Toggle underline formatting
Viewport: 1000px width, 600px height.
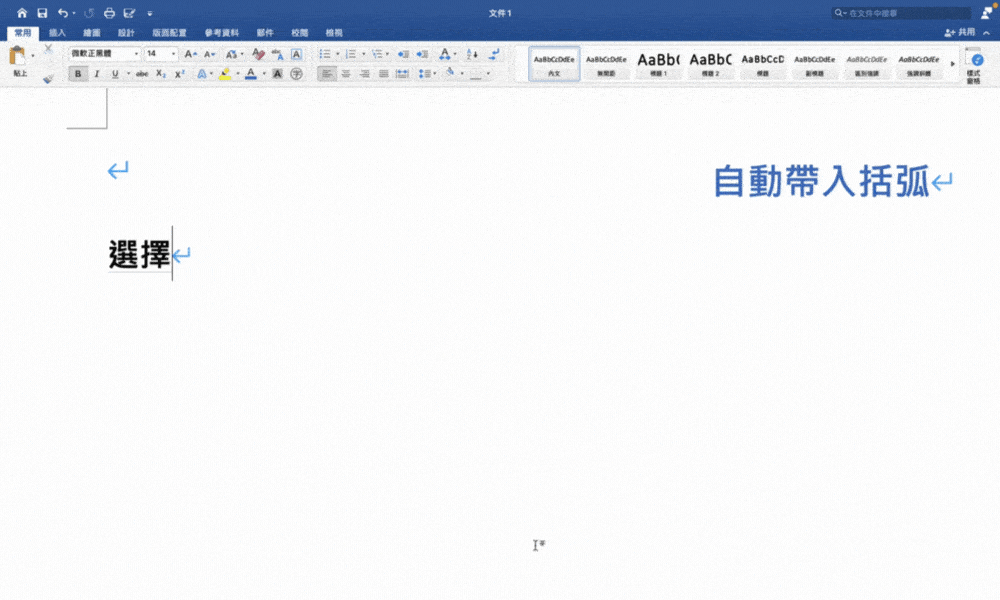tap(115, 74)
